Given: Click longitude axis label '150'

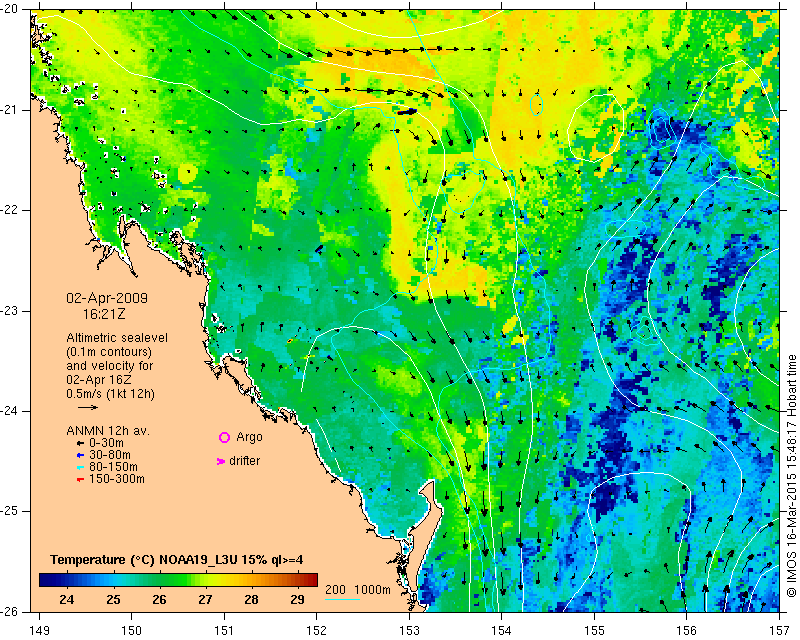Looking at the screenshot, I should (x=131, y=631).
